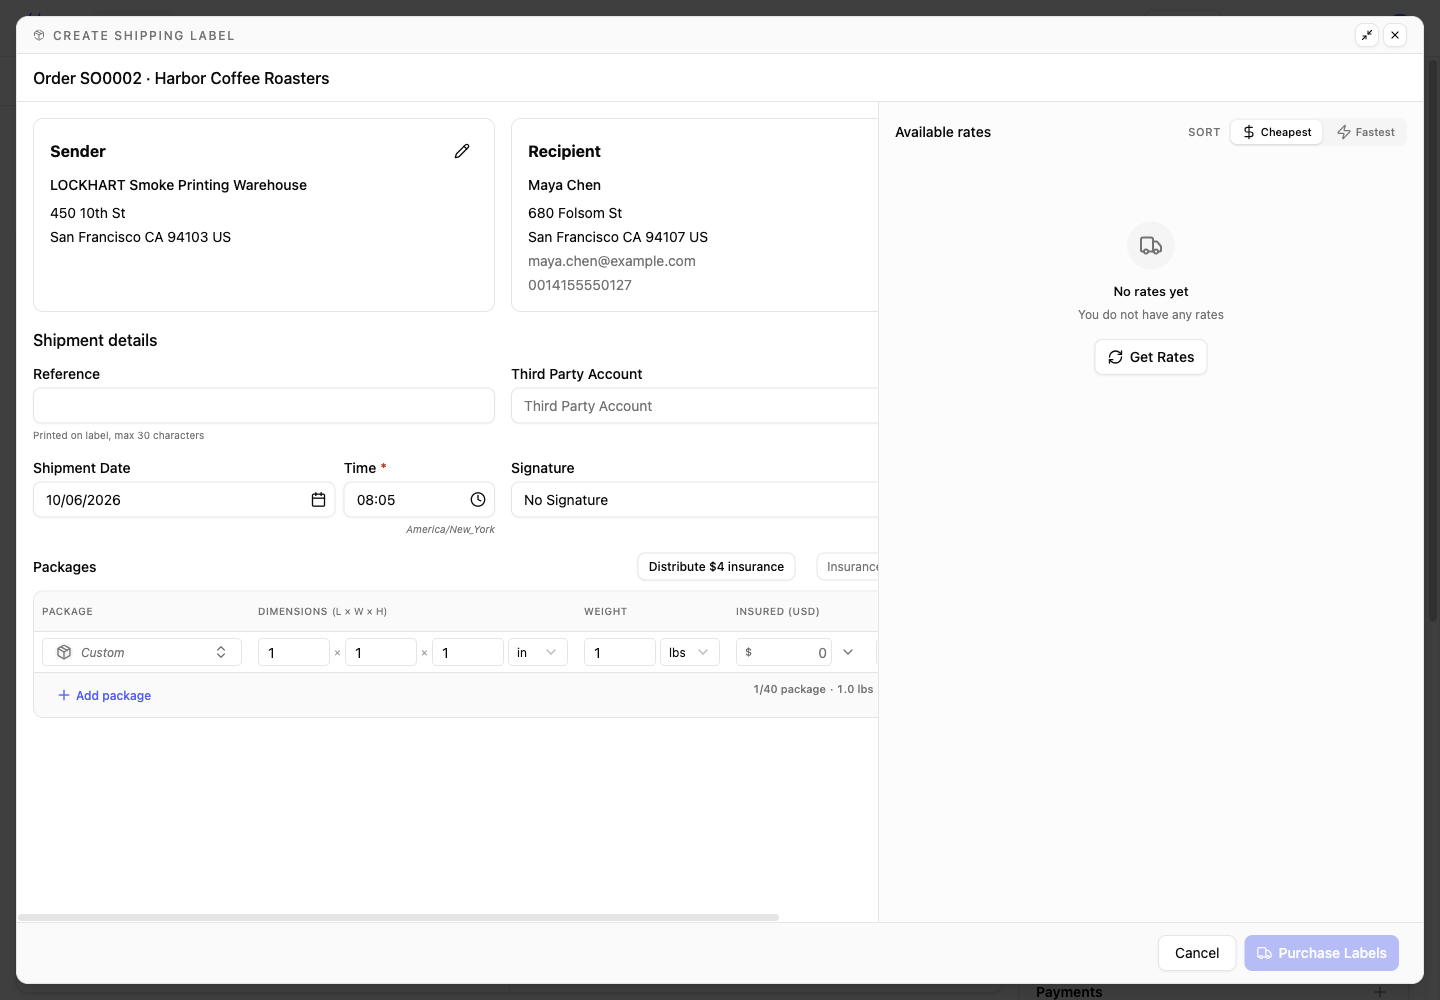Click the Payments heading behind dialog

click(x=1069, y=992)
